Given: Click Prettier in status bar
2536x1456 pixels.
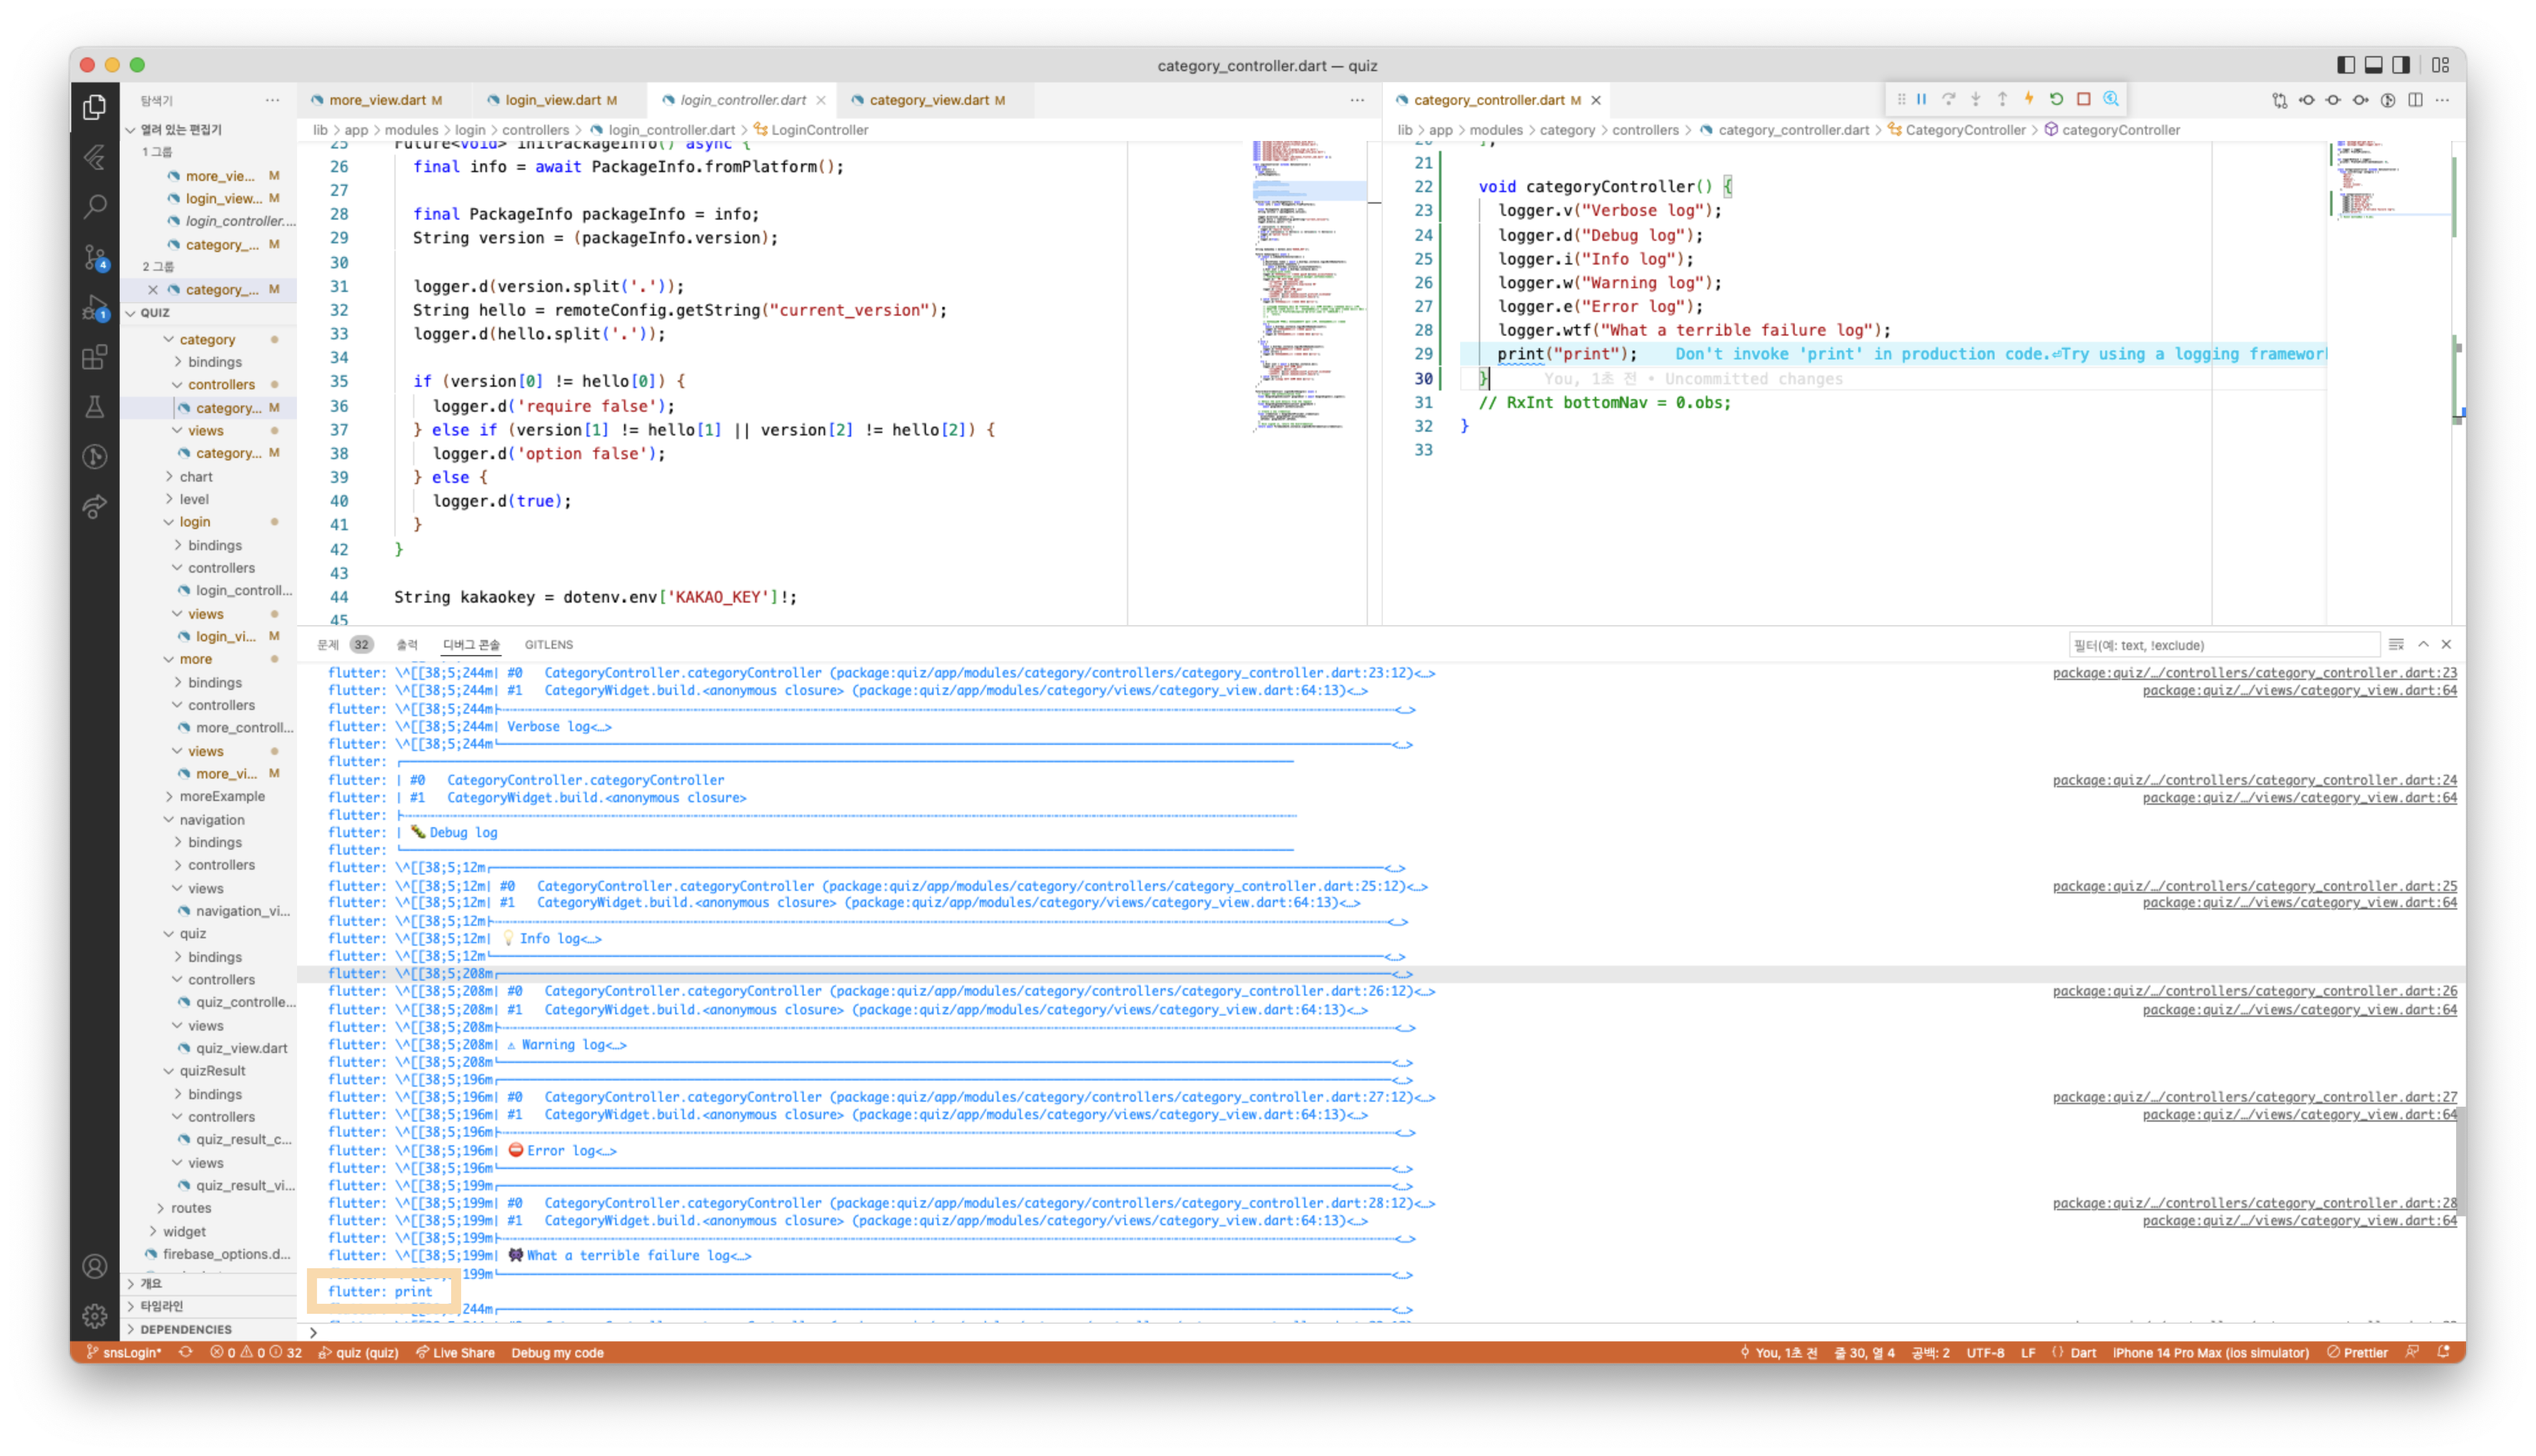Looking at the screenshot, I should (2357, 1353).
